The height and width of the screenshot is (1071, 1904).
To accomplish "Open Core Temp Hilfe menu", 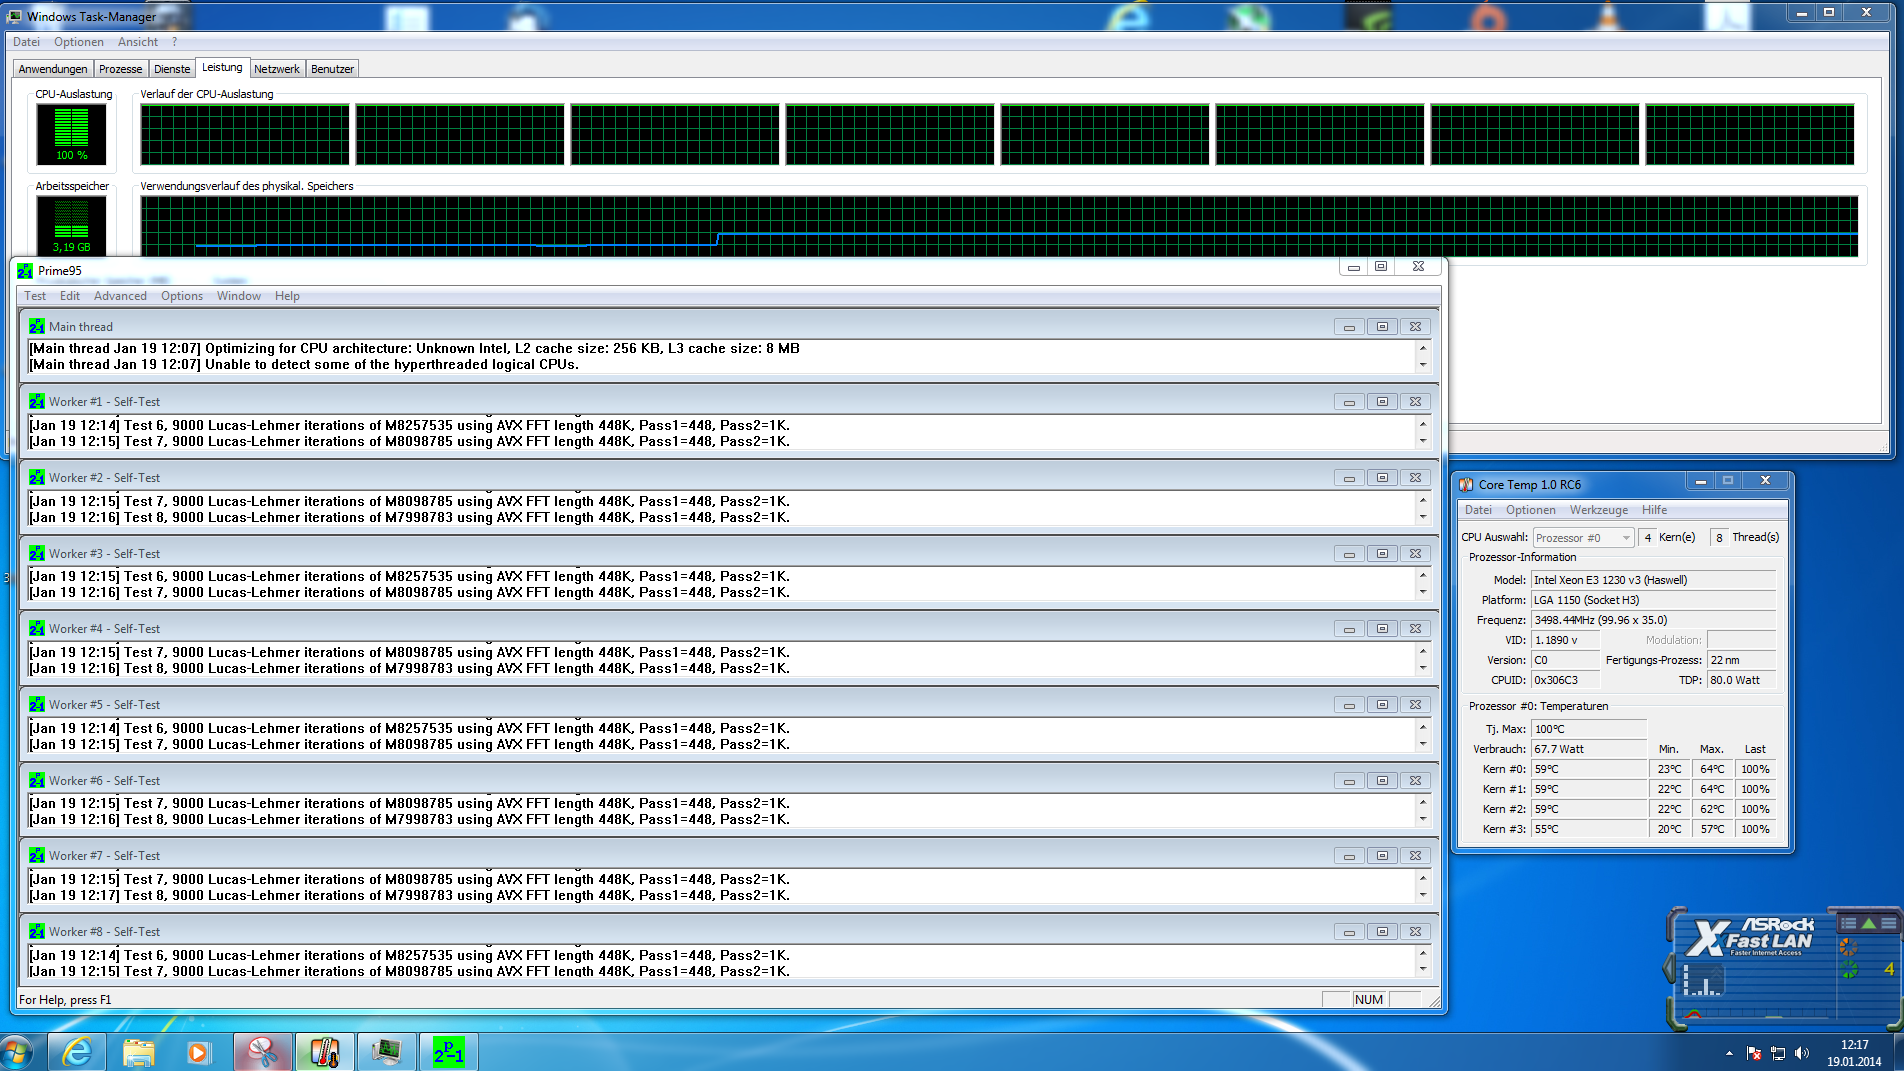I will click(x=1654, y=510).
